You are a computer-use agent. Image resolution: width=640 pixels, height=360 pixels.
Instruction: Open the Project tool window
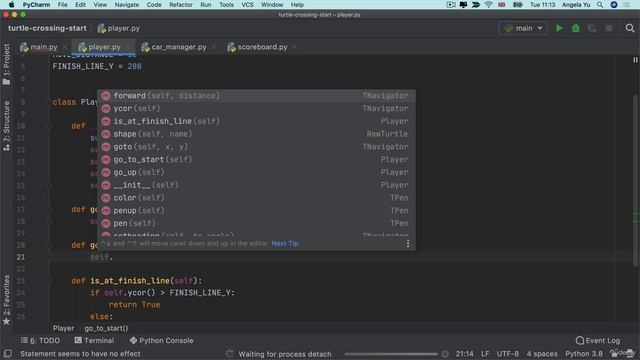coord(6,64)
